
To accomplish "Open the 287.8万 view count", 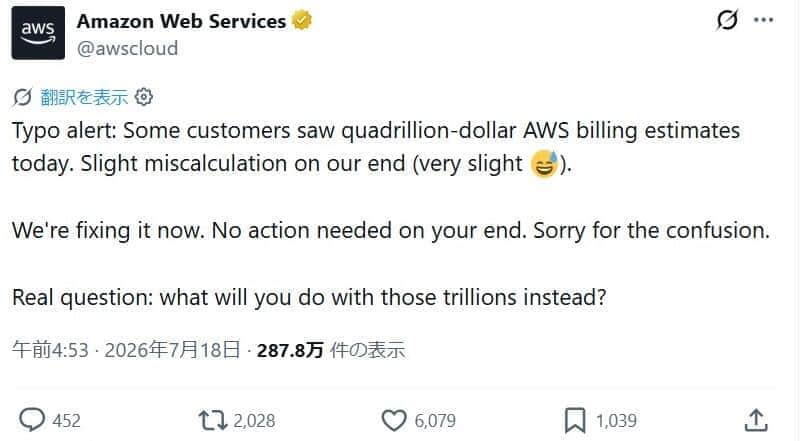I will (290, 350).
